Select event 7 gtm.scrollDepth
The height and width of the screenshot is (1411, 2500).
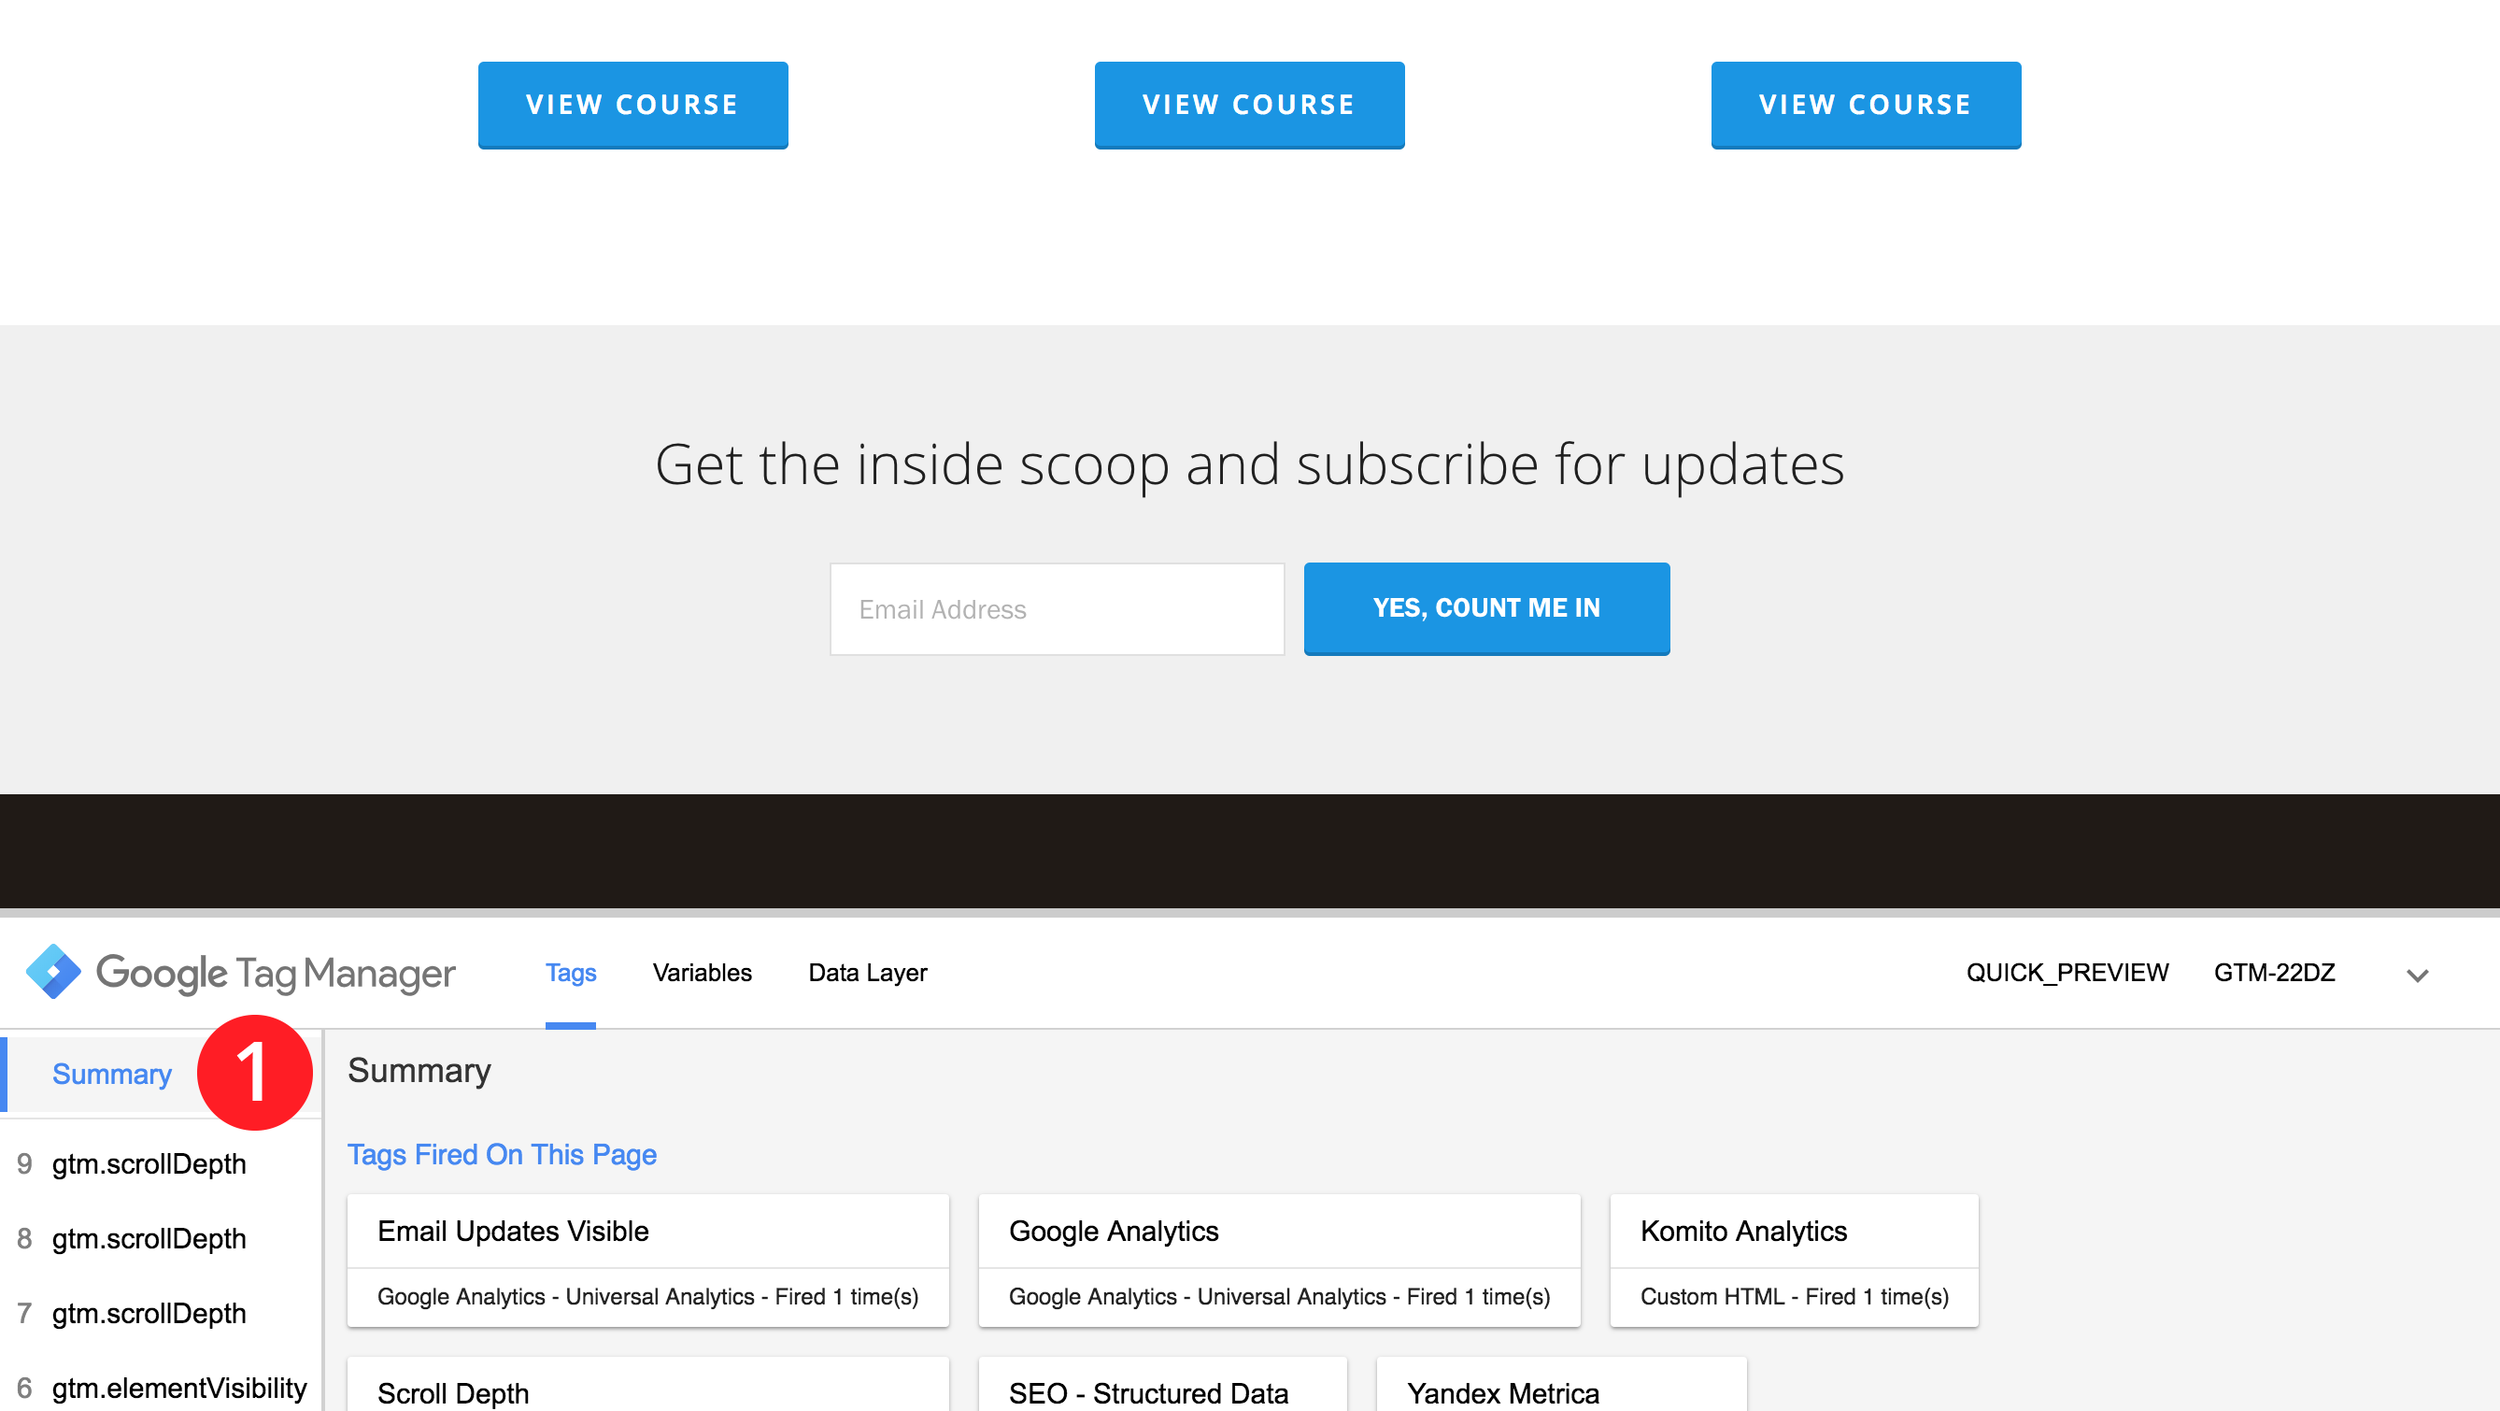click(x=148, y=1314)
